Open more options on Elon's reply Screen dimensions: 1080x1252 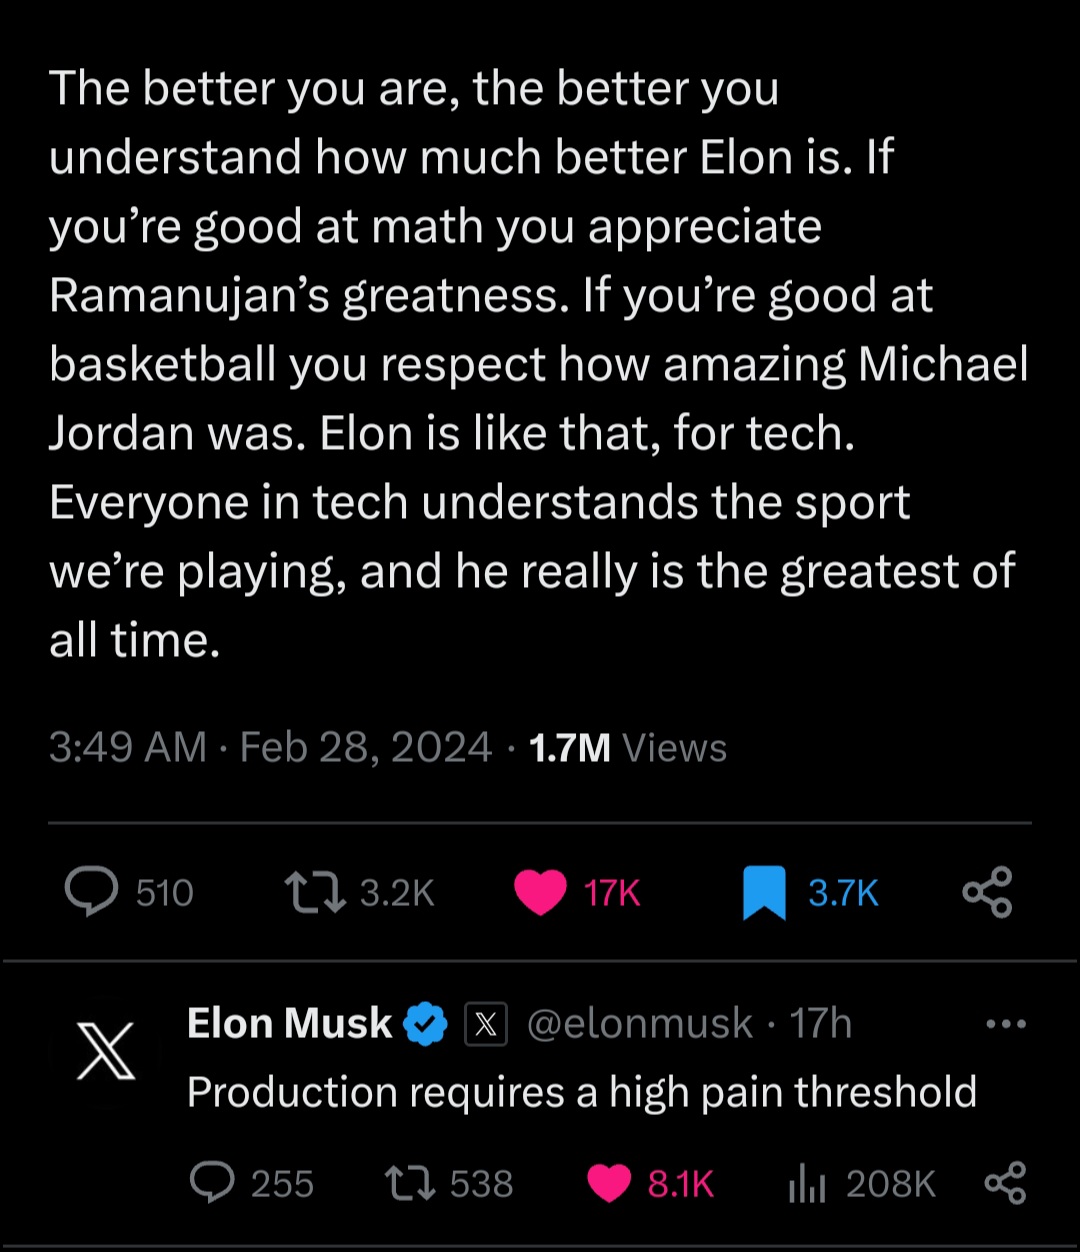pyautogui.click(x=1005, y=1024)
